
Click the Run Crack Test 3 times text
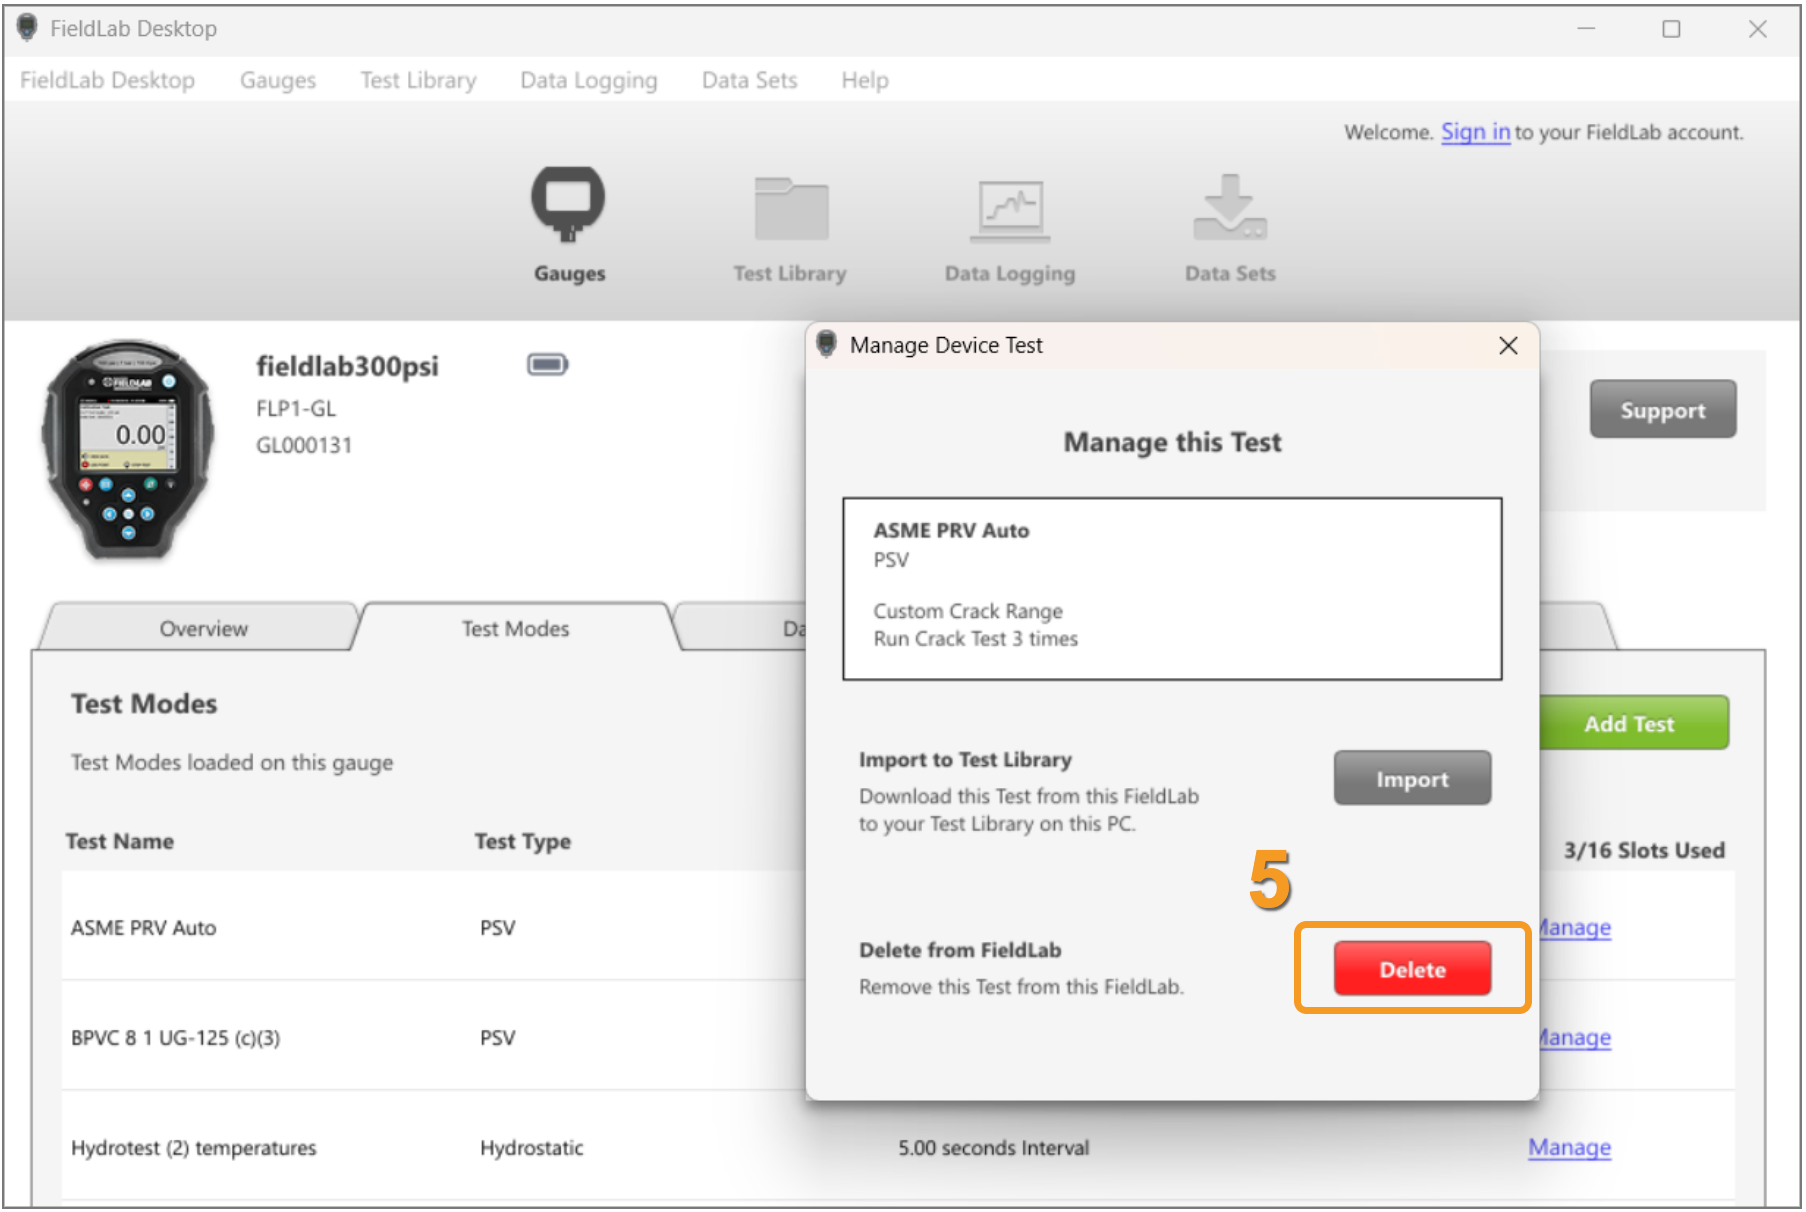tap(976, 639)
